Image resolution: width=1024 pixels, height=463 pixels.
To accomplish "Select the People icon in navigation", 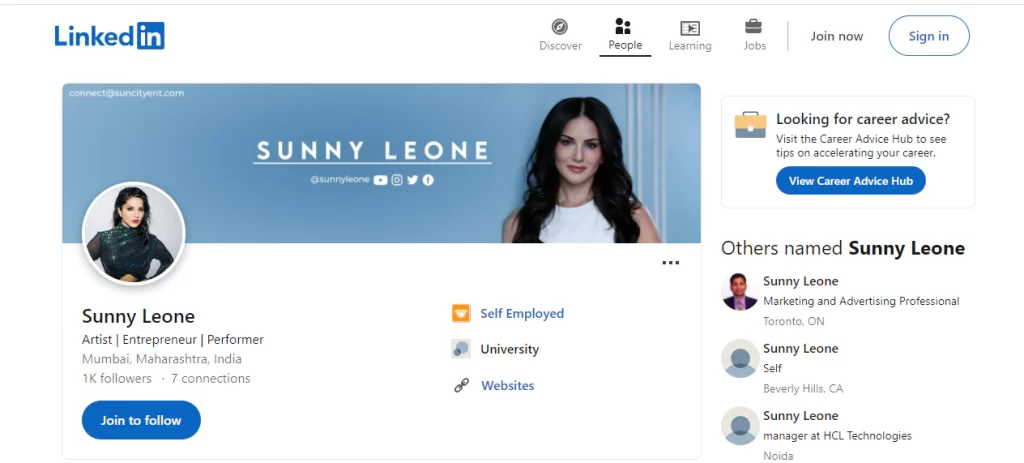I will click(624, 26).
